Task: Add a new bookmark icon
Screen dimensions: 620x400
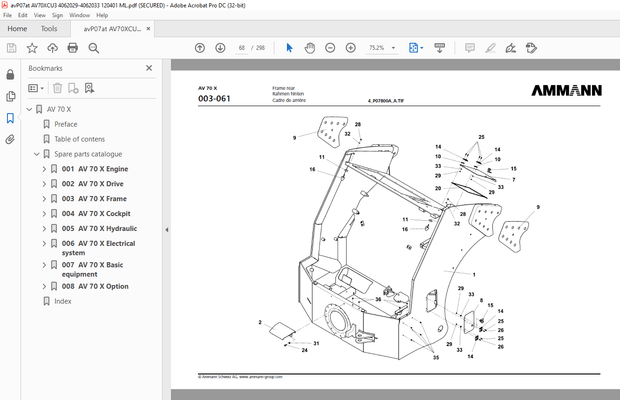Action: tap(73, 88)
